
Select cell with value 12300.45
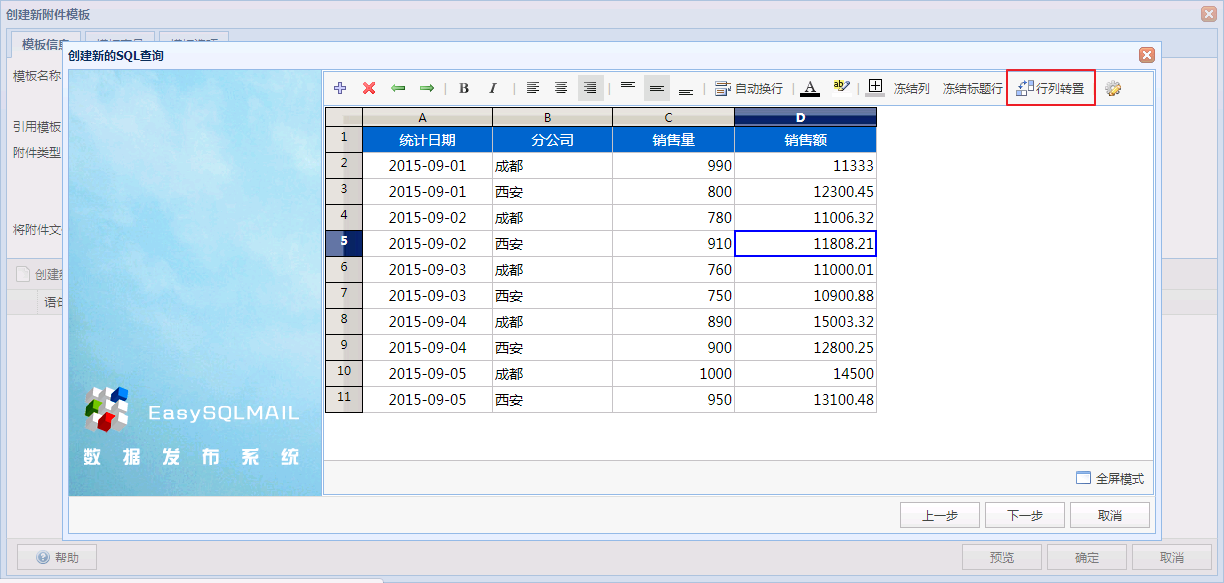click(x=805, y=192)
